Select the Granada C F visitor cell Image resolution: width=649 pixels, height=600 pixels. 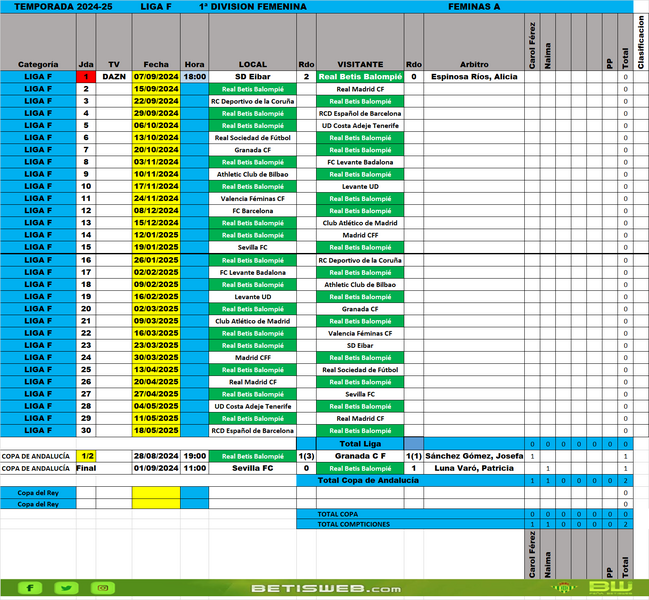(x=360, y=456)
